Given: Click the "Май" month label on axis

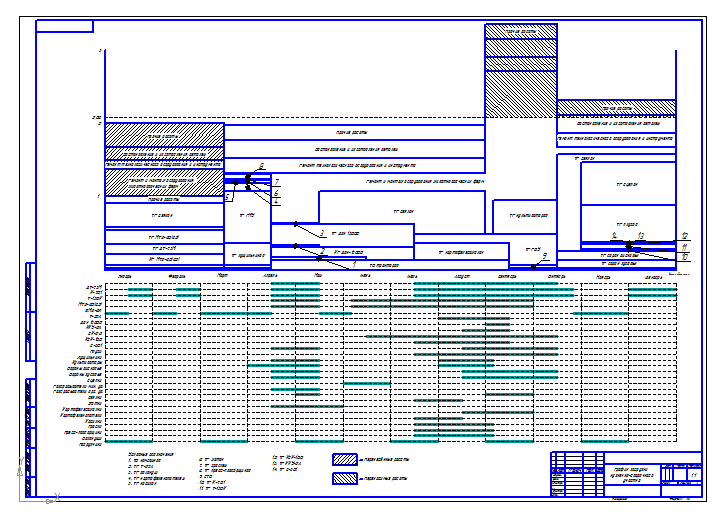Looking at the screenshot, I should (x=318, y=276).
